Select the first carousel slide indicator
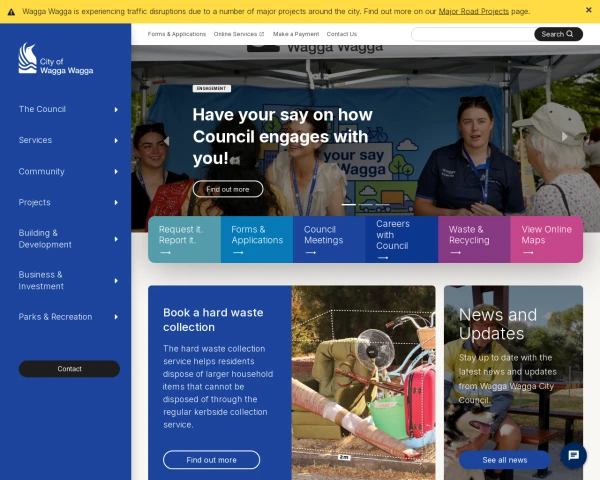The width and height of the screenshot is (600, 480). (349, 204)
